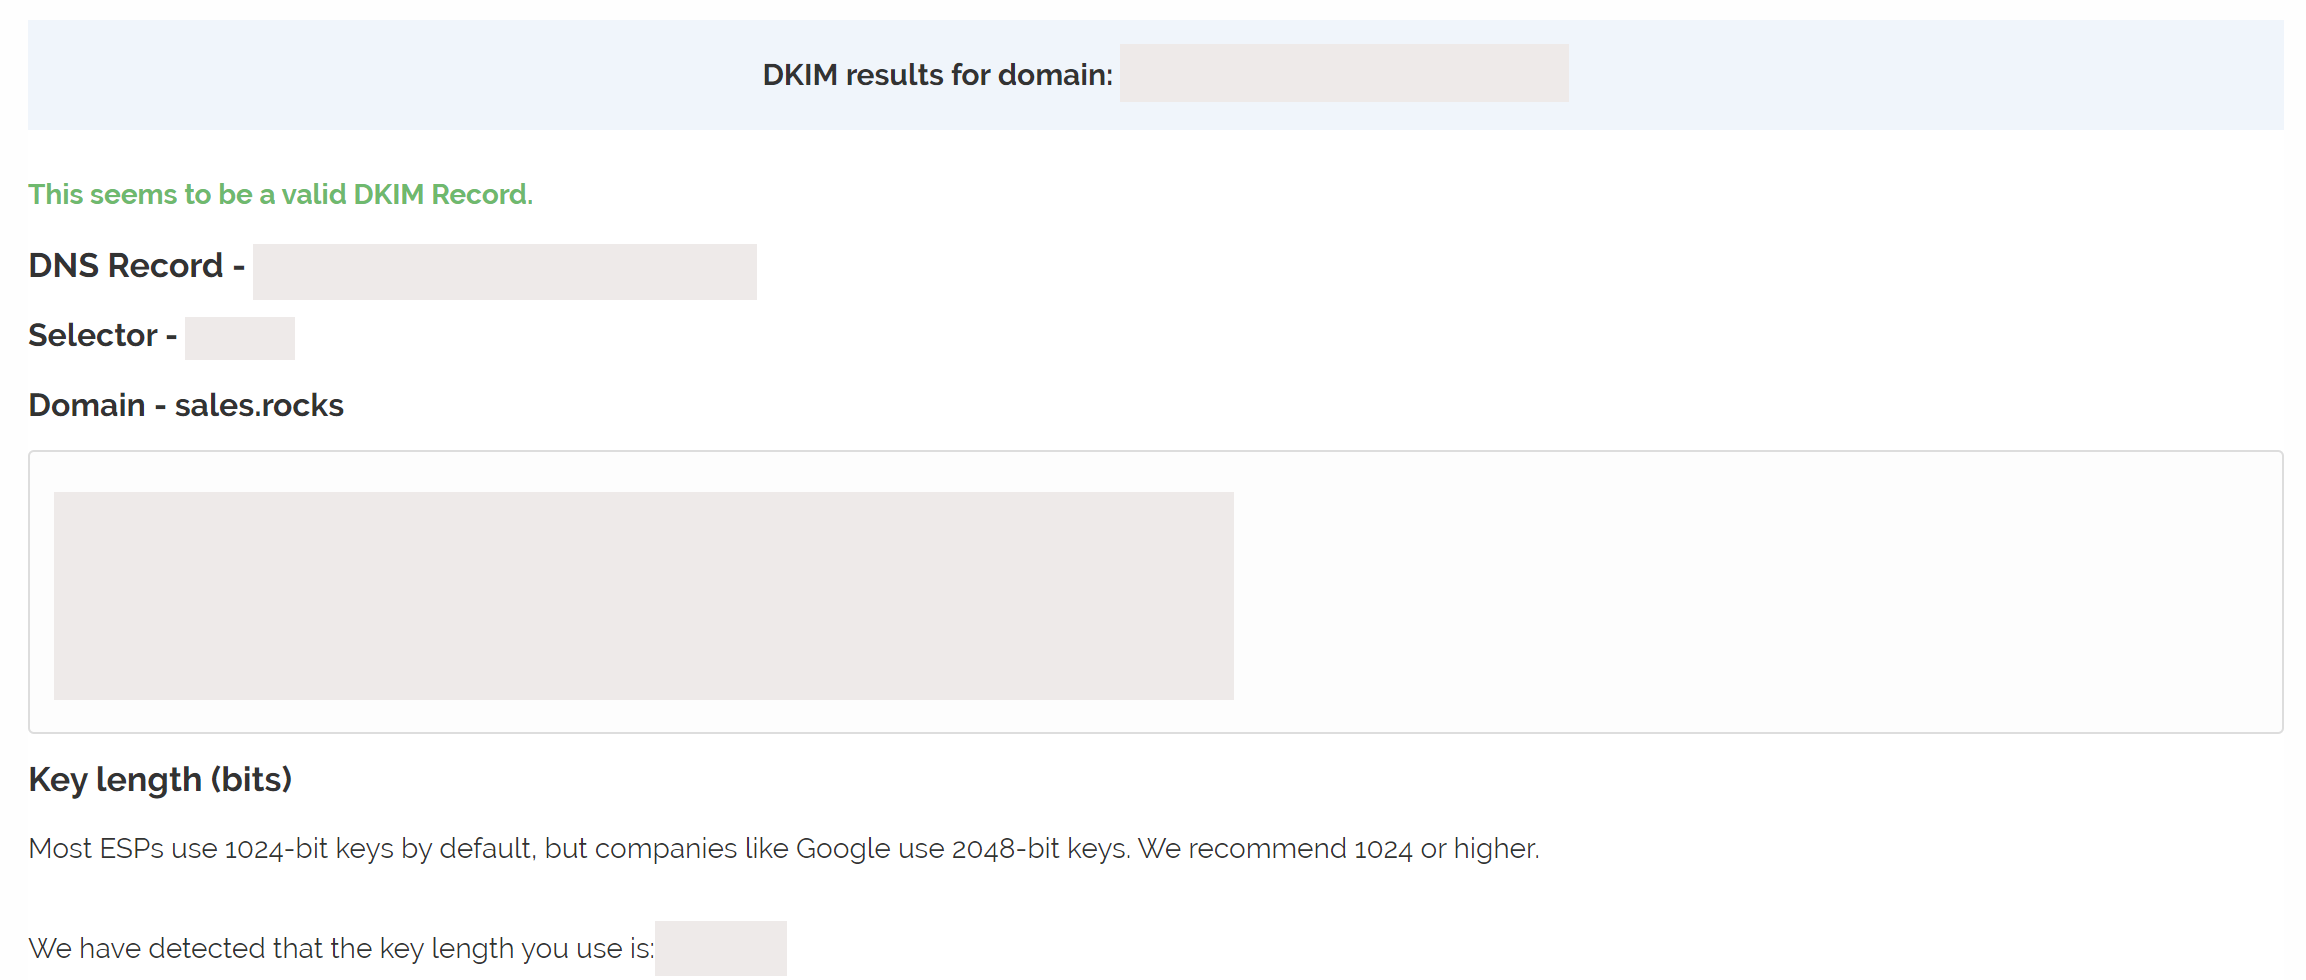The image size is (2306, 980).
Task: Click the "Selector -" label
Action: click(102, 335)
